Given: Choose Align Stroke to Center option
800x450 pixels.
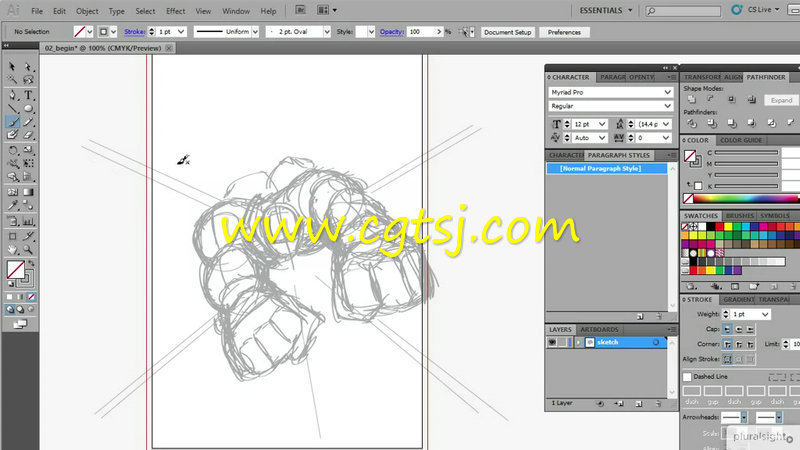Looking at the screenshot, I should coord(728,360).
